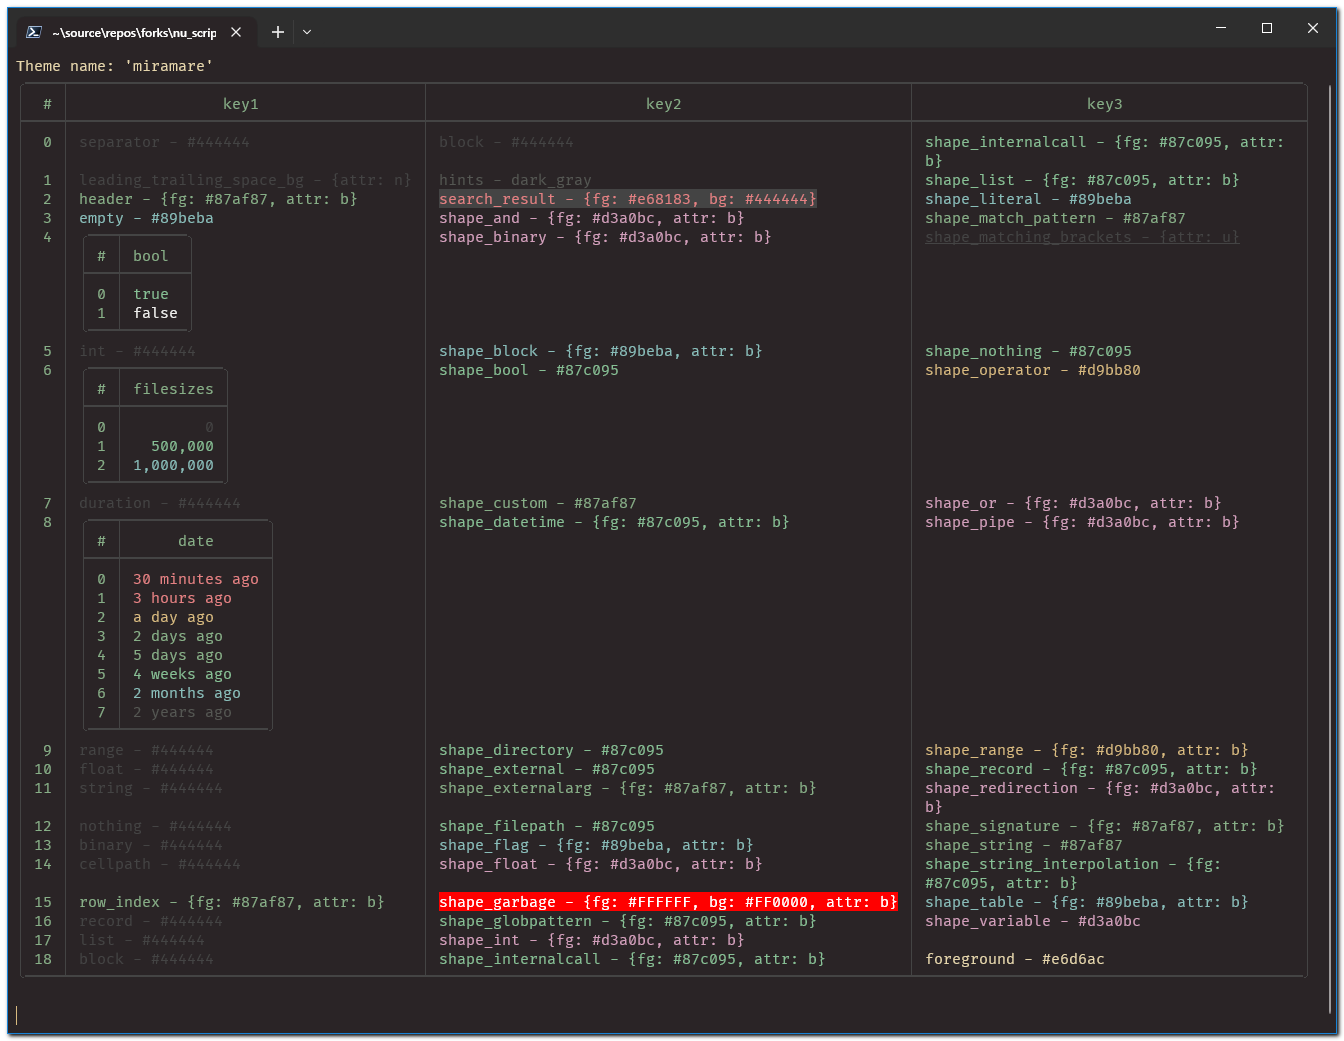The width and height of the screenshot is (1344, 1041).
Task: Click the 'filesizes' nested table header
Action: click(x=173, y=389)
